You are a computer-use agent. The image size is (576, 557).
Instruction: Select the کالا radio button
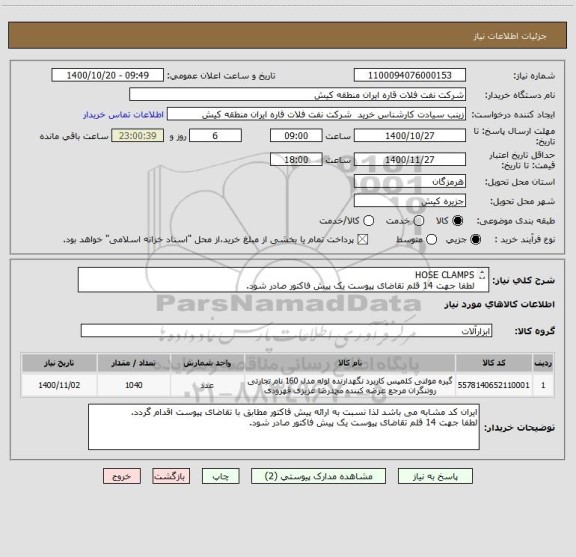[x=458, y=220]
